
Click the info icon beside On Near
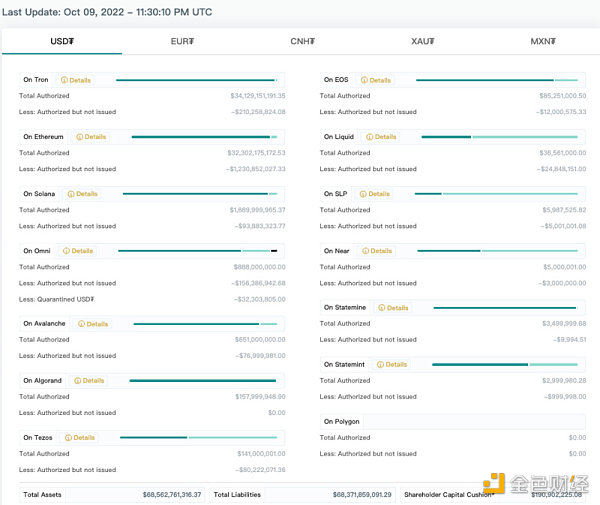tap(366, 251)
